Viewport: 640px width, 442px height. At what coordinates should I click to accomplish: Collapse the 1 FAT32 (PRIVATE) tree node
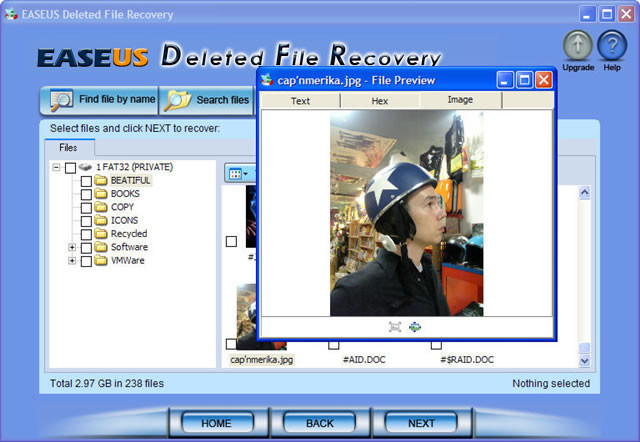[56, 167]
